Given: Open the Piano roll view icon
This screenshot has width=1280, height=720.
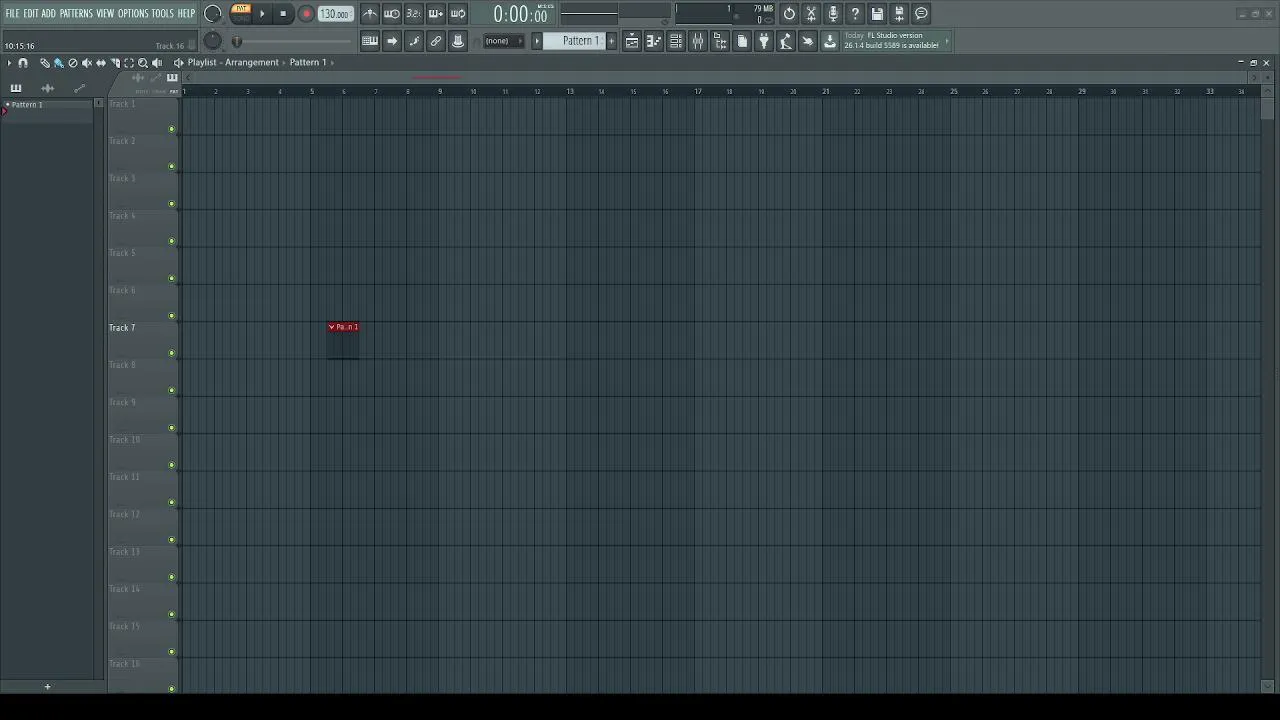Looking at the screenshot, I should click(654, 41).
